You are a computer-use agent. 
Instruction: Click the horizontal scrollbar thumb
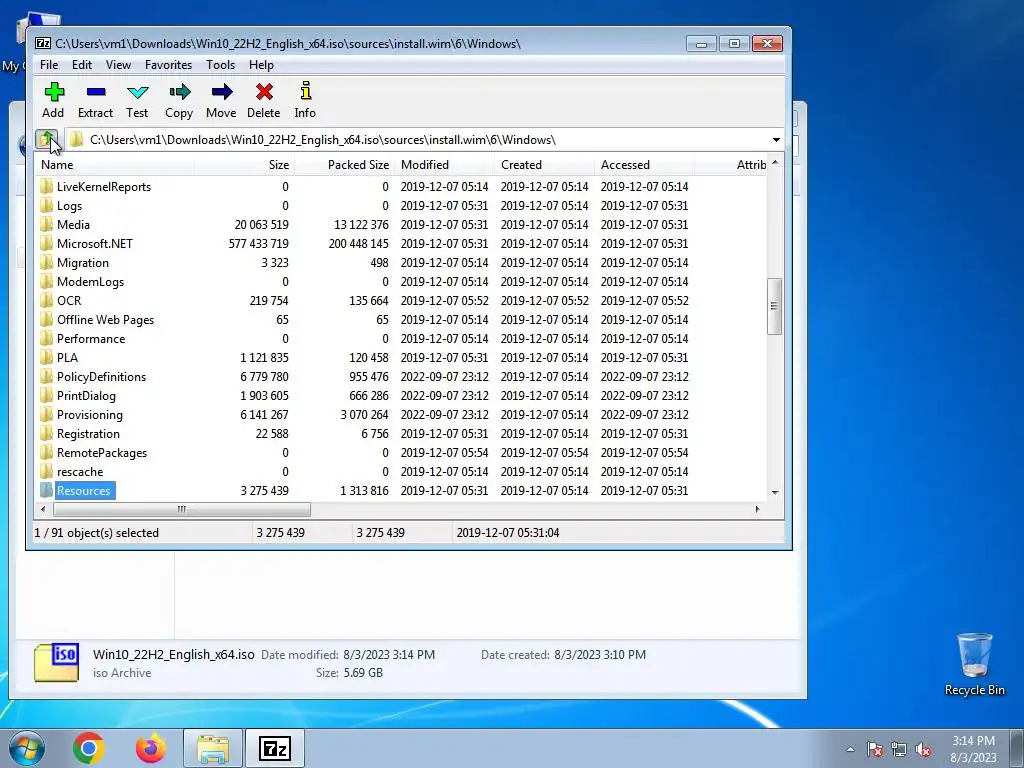click(182, 509)
